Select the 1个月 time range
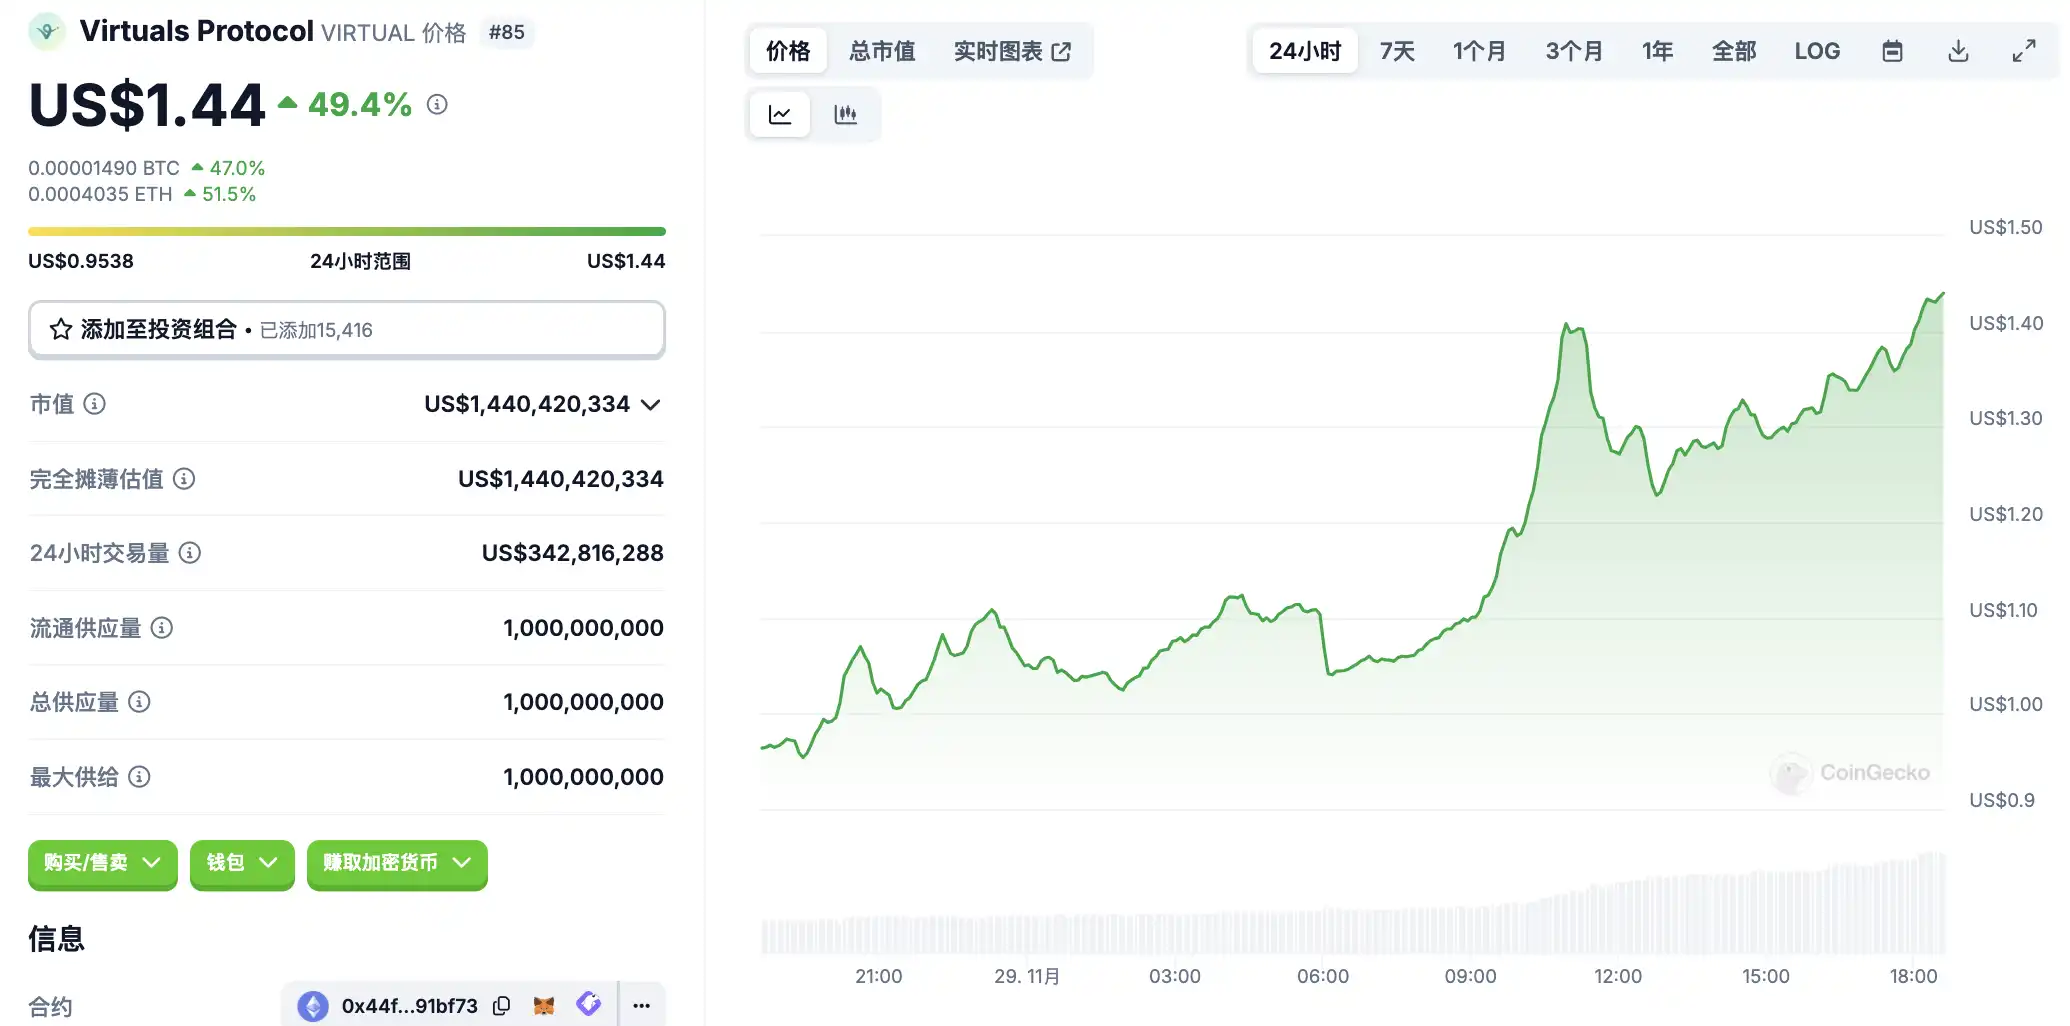 [1479, 51]
